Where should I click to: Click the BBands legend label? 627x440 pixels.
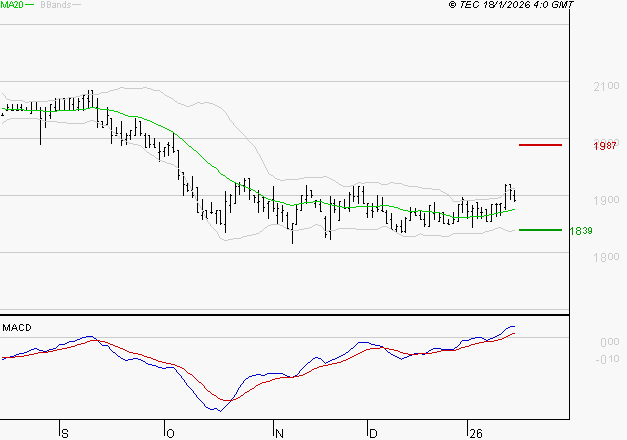click(x=56, y=5)
